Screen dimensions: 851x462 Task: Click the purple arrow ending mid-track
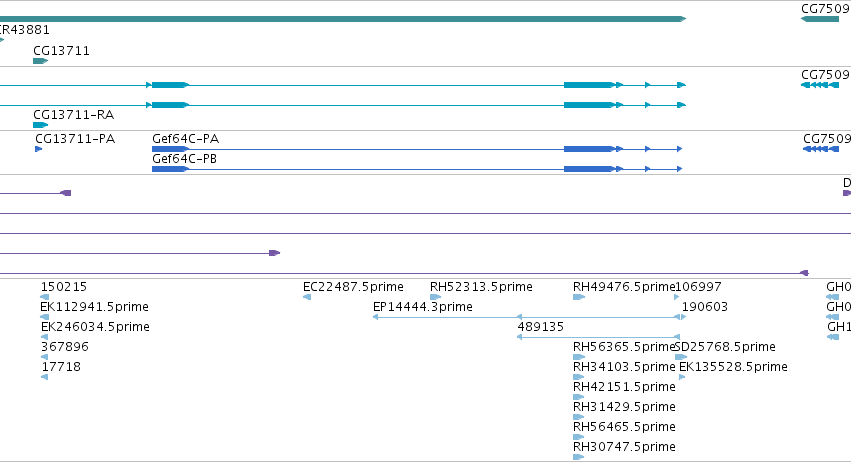140,253
